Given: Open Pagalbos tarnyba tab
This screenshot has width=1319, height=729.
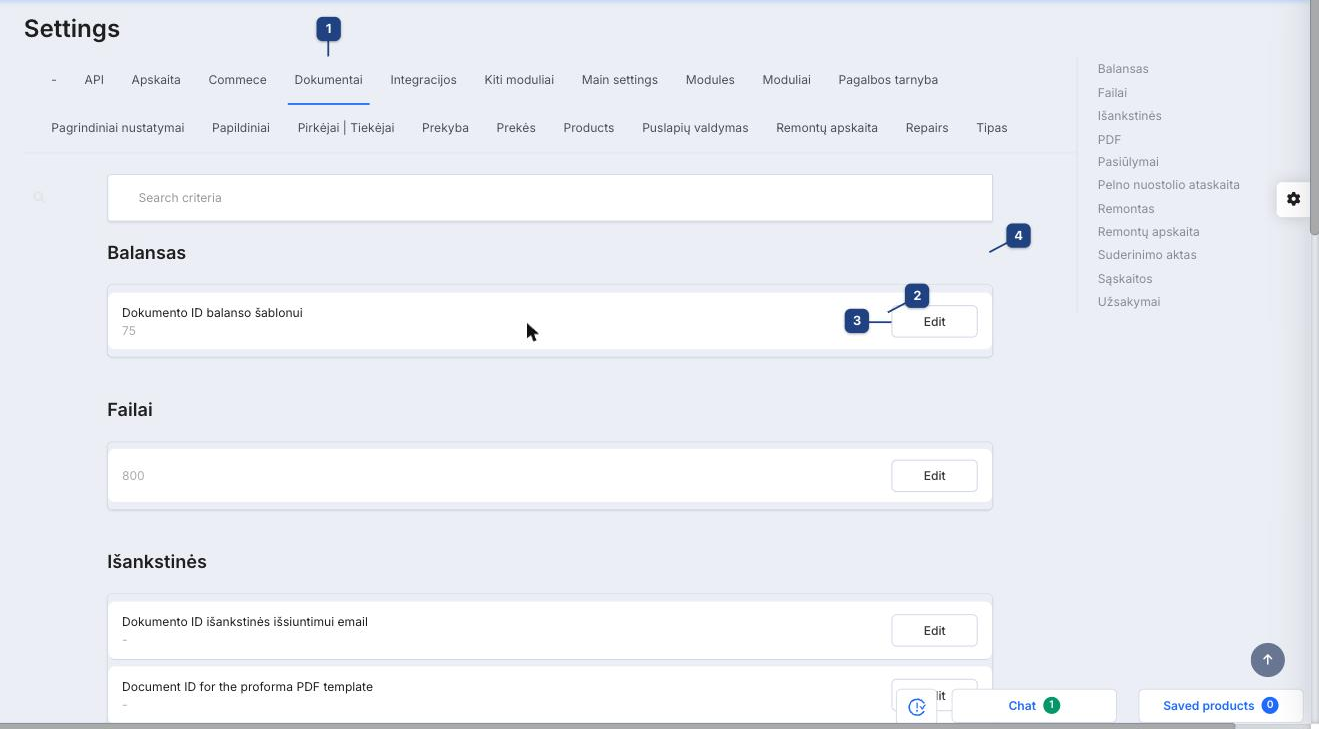Looking at the screenshot, I should [888, 80].
